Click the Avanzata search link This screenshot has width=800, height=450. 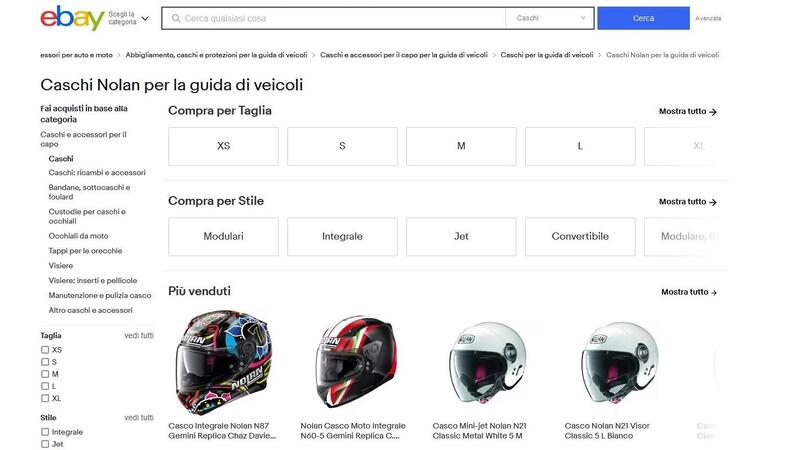pyautogui.click(x=708, y=18)
